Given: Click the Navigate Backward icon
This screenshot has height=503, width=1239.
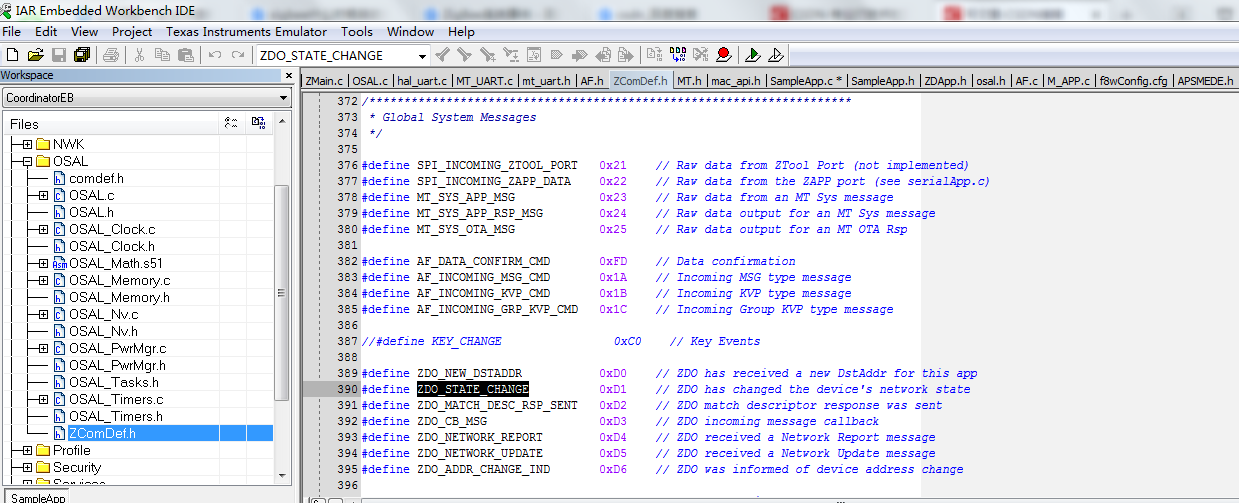Looking at the screenshot, I should (x=603, y=55).
